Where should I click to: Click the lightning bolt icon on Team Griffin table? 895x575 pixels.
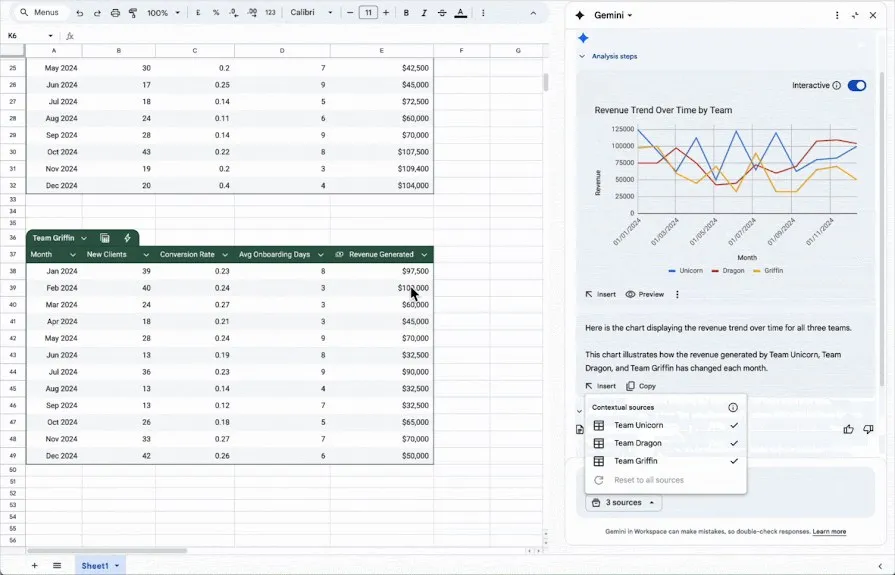[x=127, y=238]
